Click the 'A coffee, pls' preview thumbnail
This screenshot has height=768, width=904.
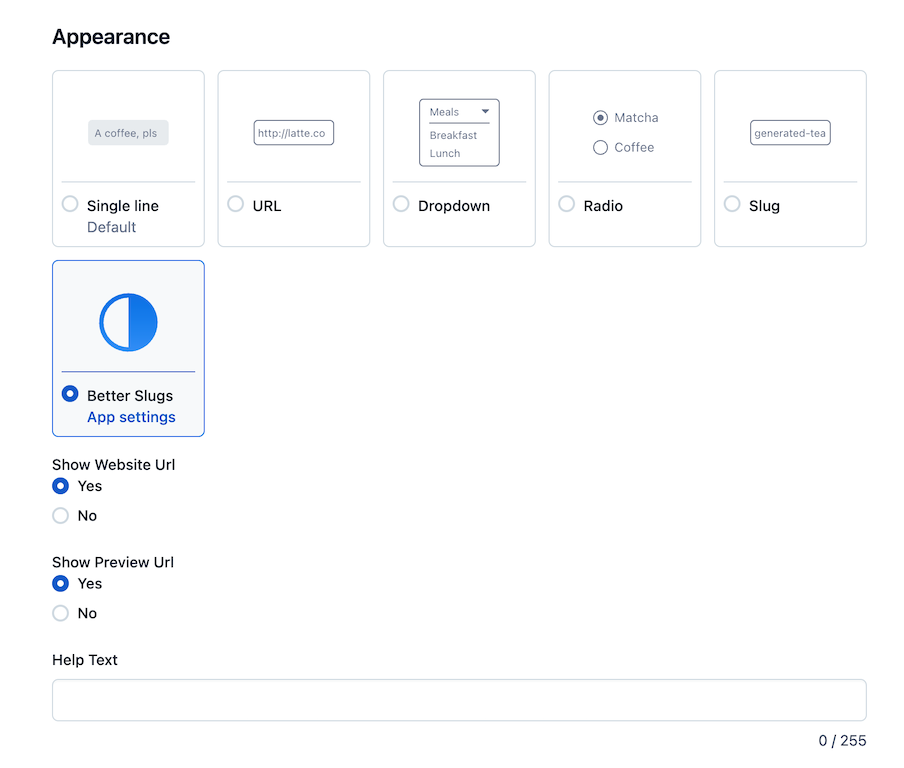click(x=128, y=133)
